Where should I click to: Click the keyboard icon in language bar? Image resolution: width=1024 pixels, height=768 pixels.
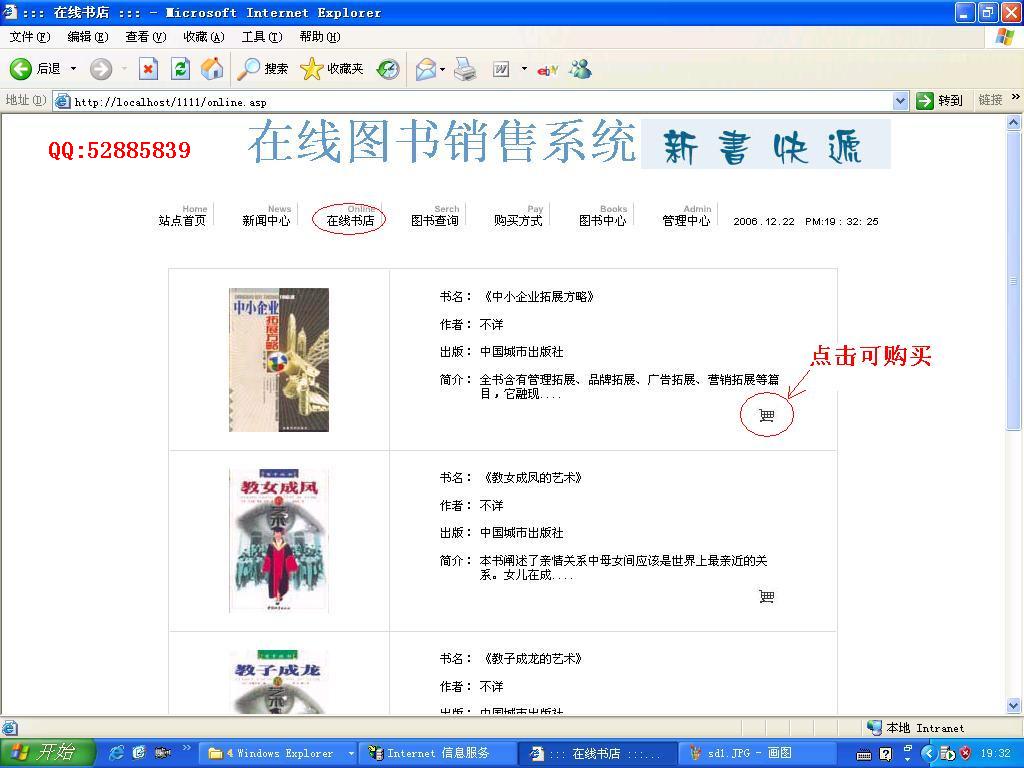tap(864, 755)
